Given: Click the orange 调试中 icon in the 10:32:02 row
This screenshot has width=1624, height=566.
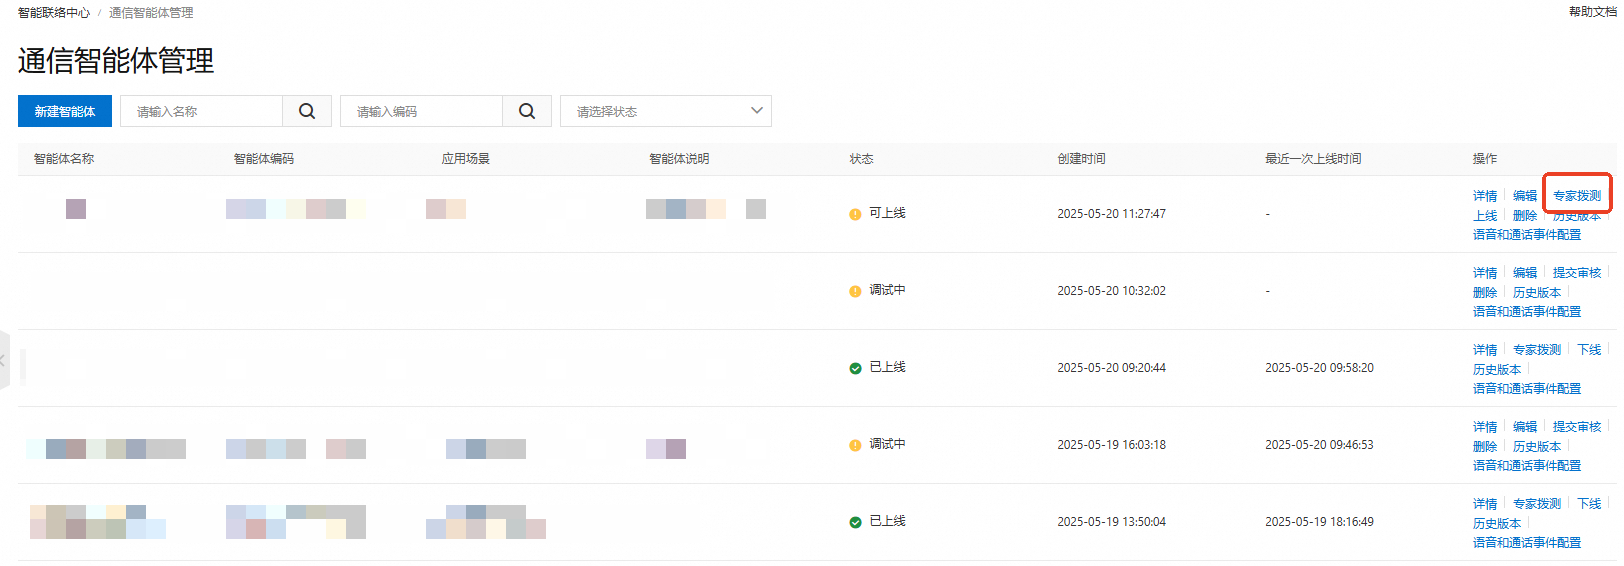Looking at the screenshot, I should click(855, 291).
